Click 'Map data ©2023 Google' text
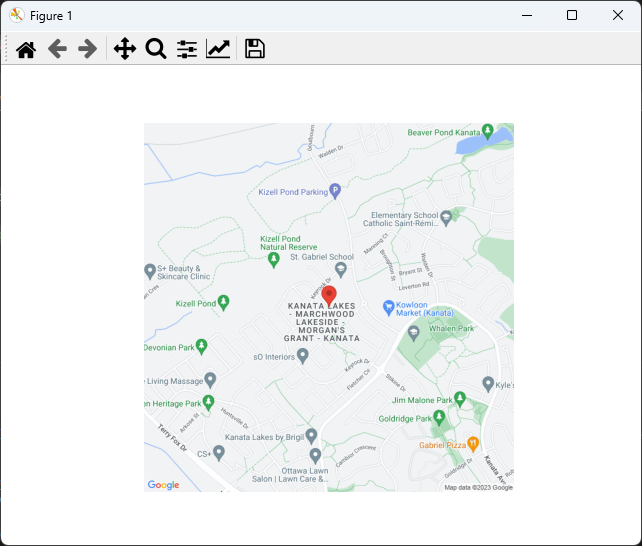Viewport: 642px width, 546px height. 479,487
